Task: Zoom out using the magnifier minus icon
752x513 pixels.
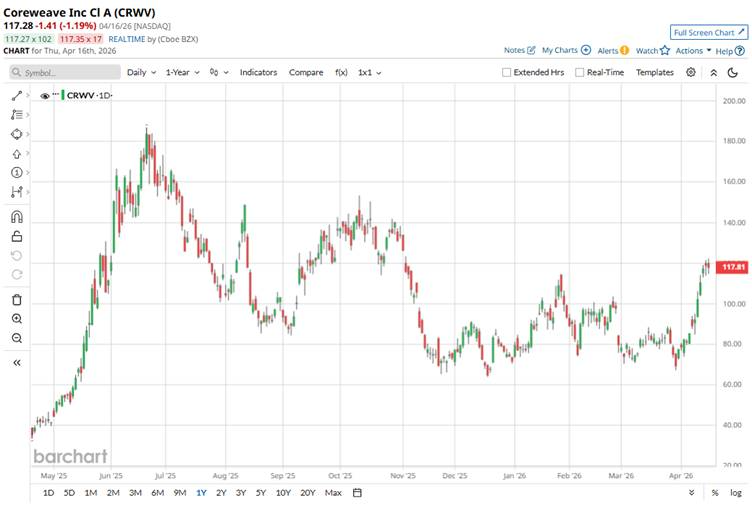Action: (17, 338)
